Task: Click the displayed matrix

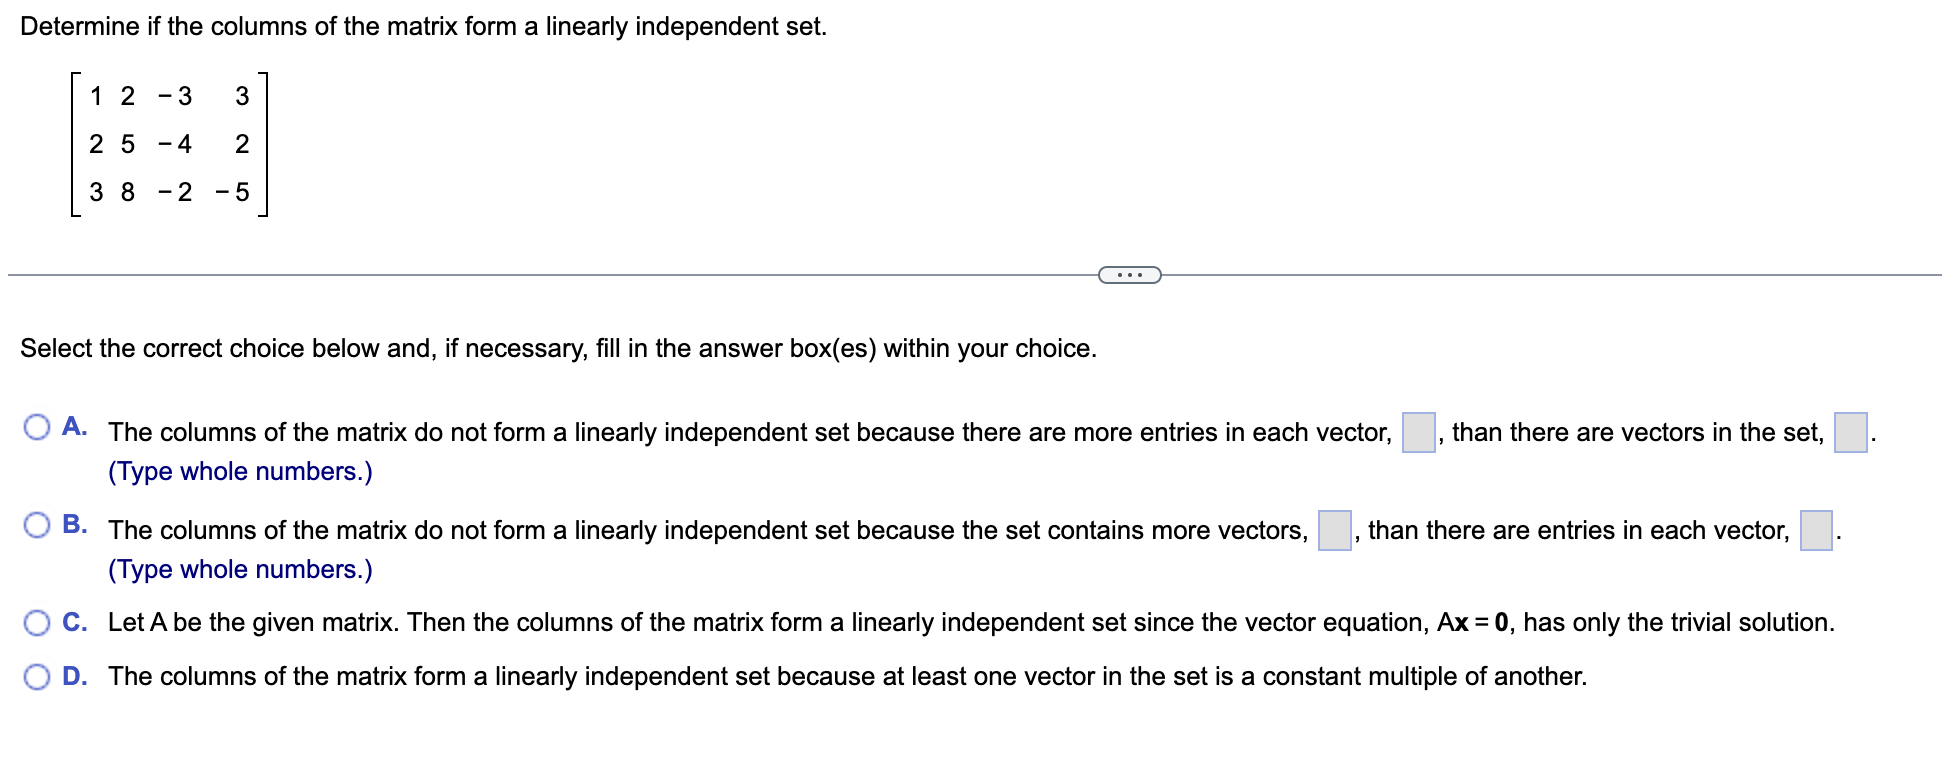Action: (x=165, y=145)
